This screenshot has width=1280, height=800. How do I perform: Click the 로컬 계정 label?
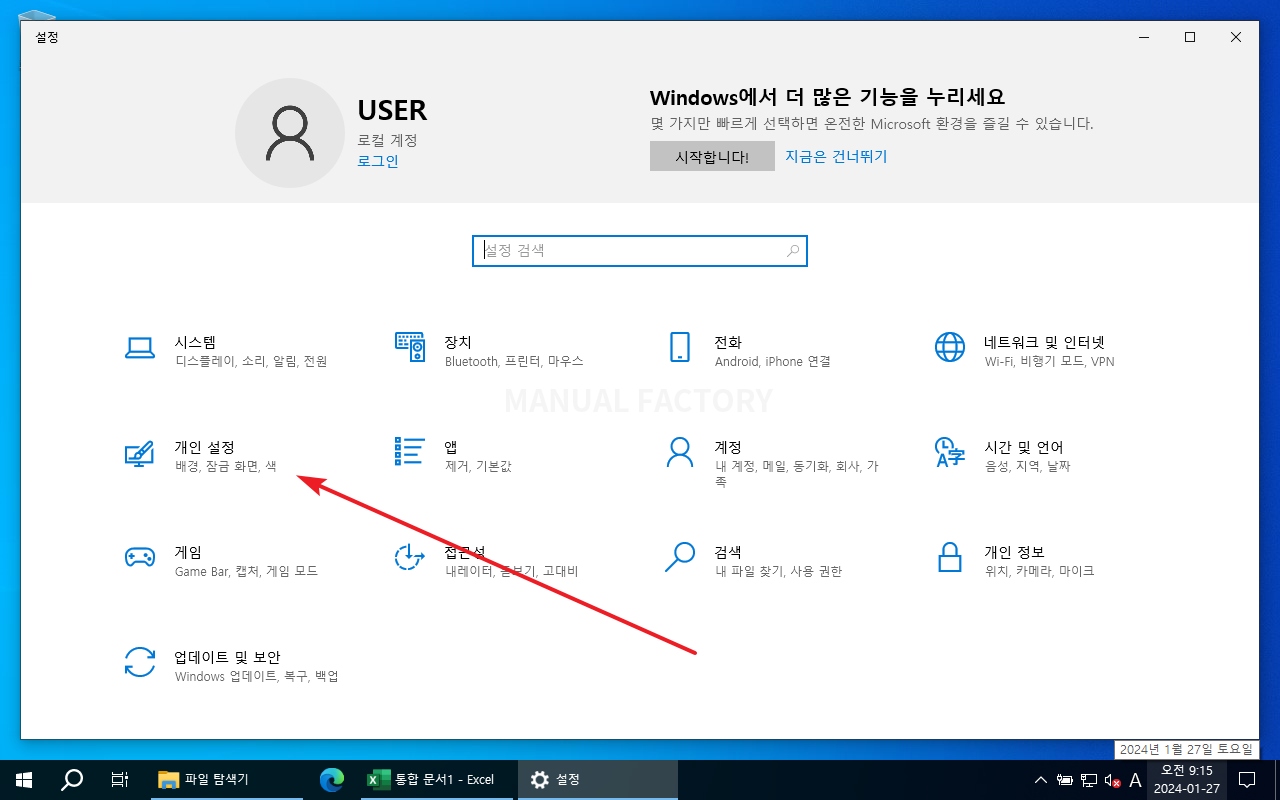click(387, 140)
